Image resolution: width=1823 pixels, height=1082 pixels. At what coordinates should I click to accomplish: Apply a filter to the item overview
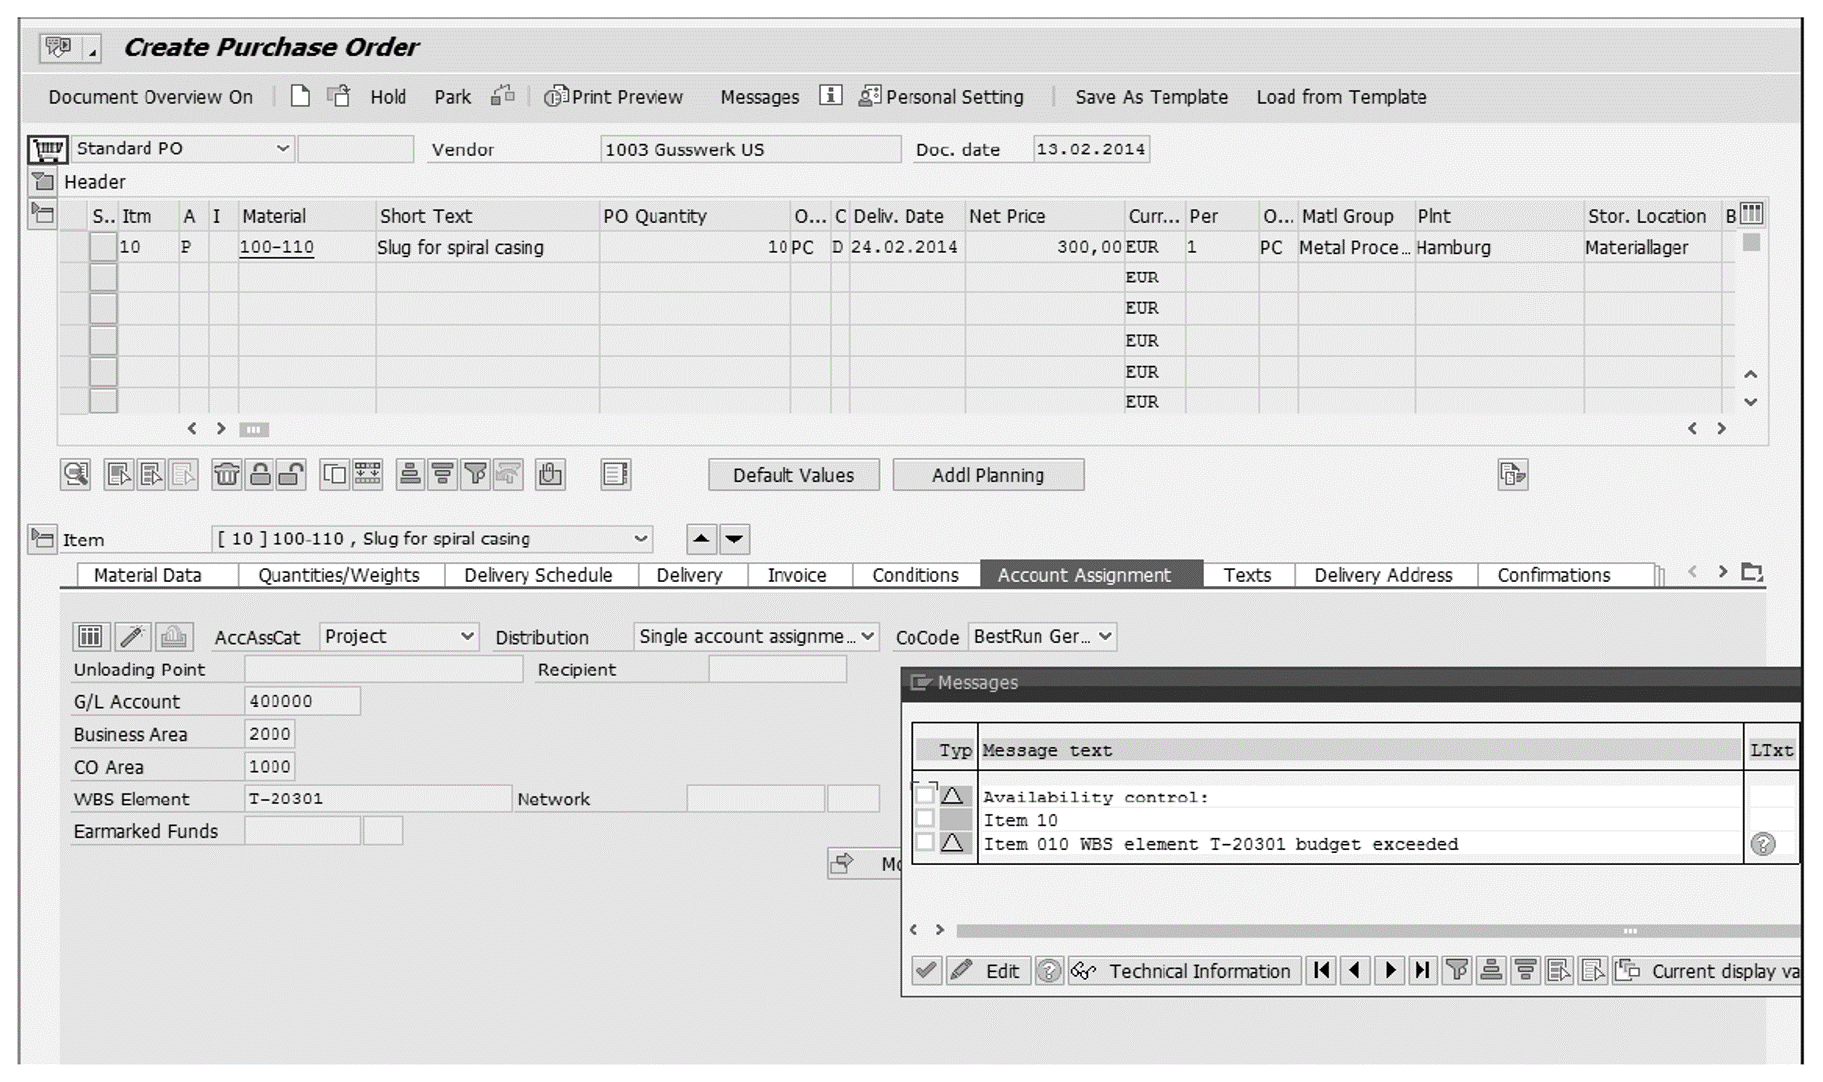[x=474, y=475]
